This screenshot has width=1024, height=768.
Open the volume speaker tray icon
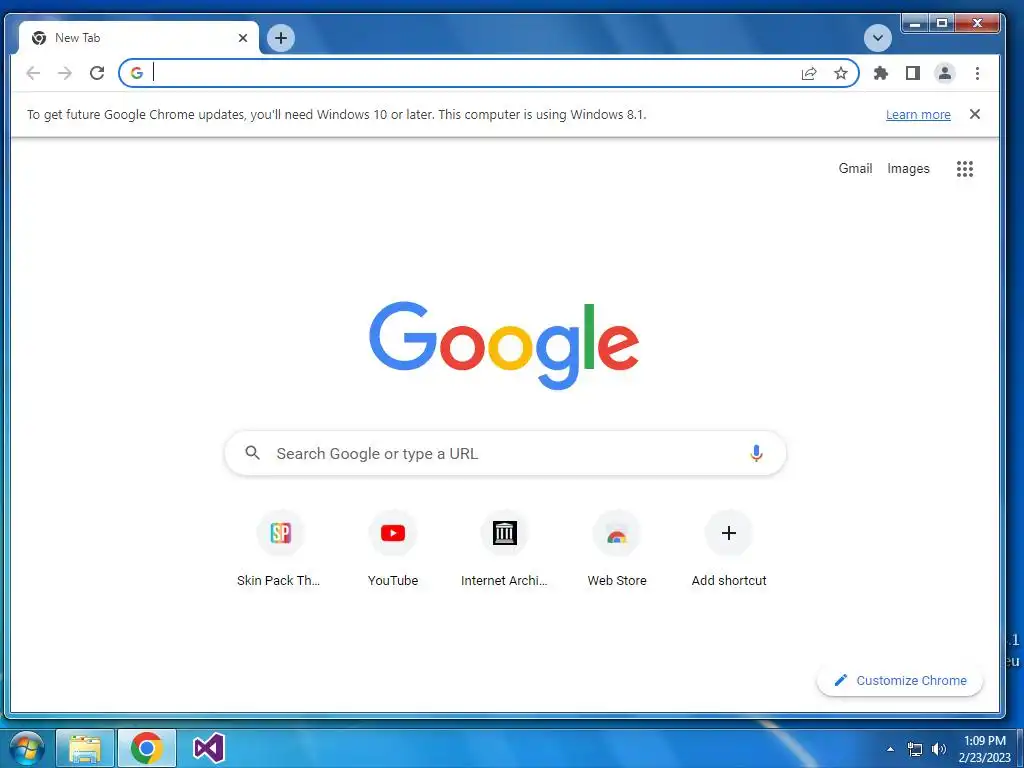click(x=939, y=749)
